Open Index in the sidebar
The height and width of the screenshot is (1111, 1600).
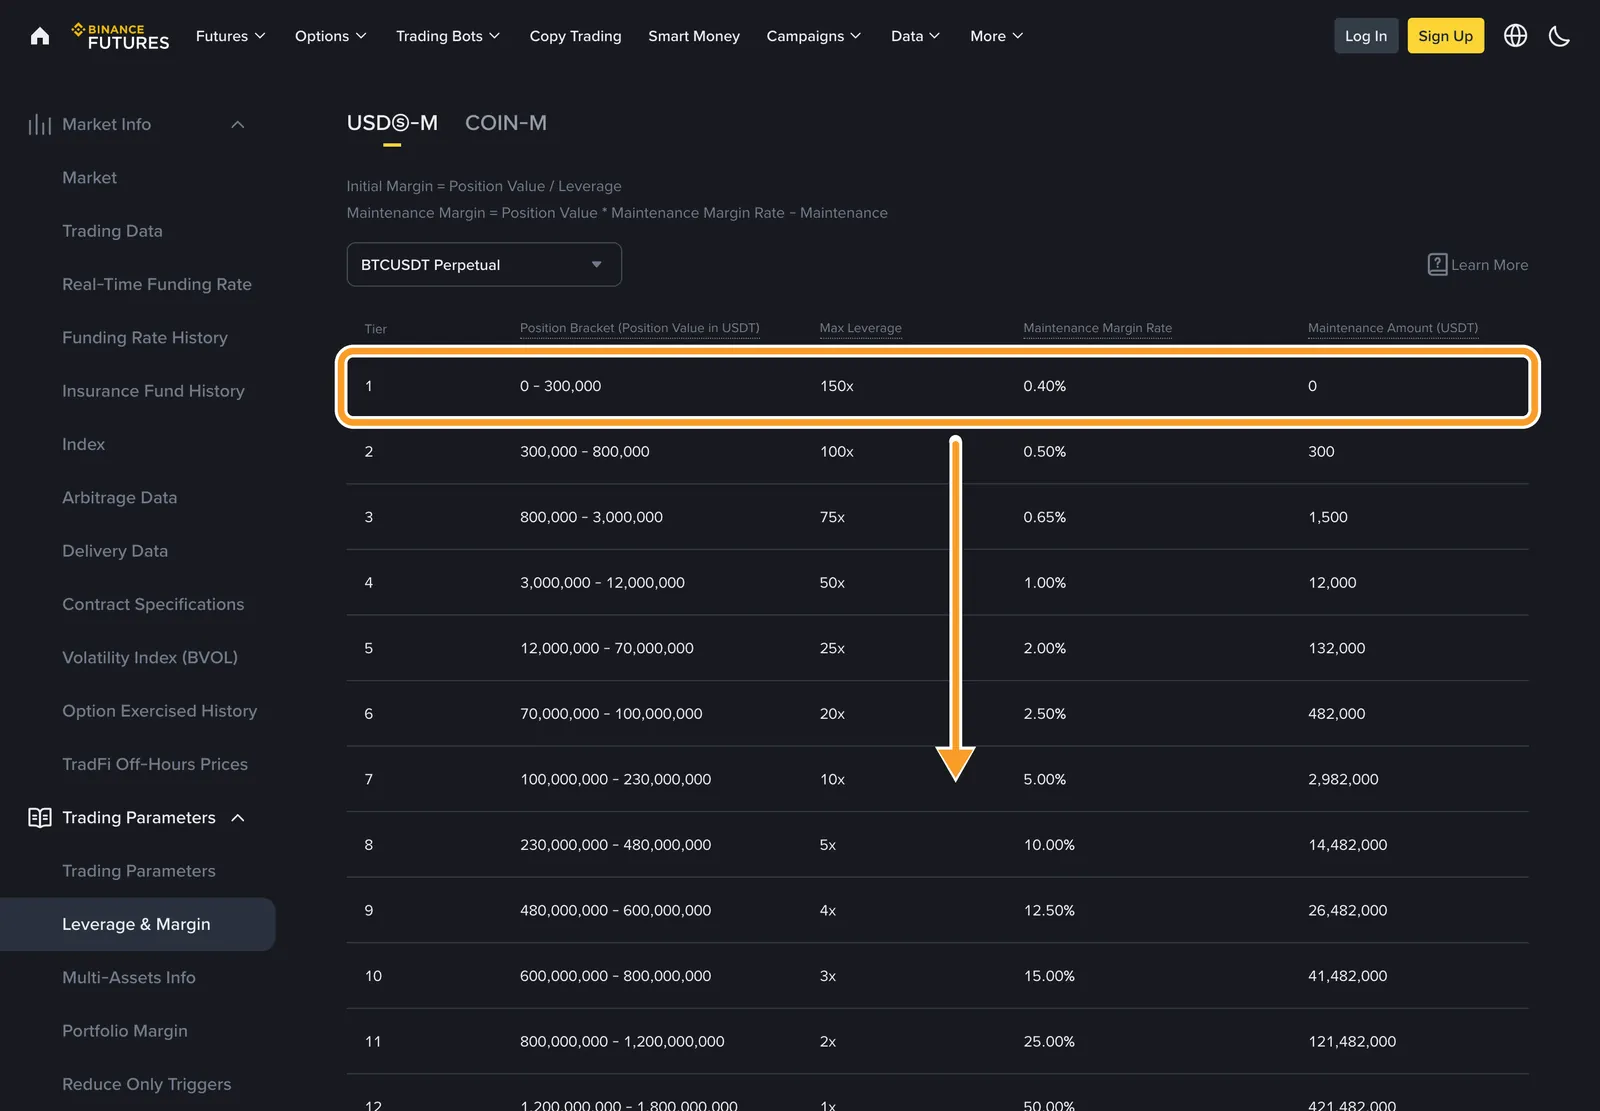point(83,444)
